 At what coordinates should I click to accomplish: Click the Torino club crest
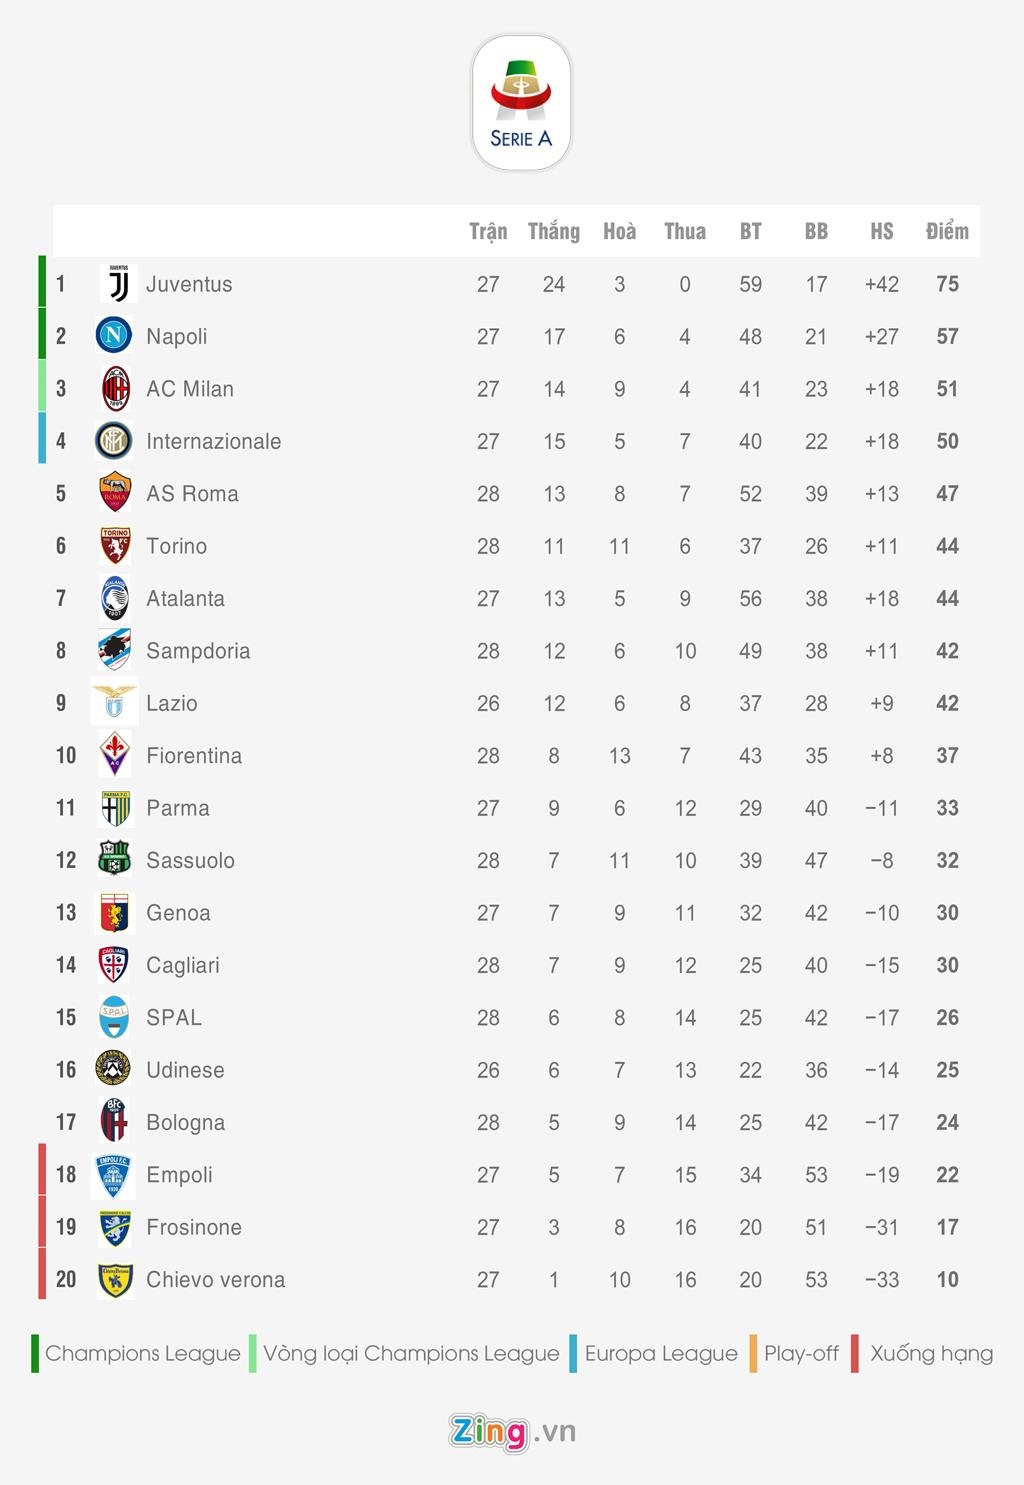click(115, 546)
